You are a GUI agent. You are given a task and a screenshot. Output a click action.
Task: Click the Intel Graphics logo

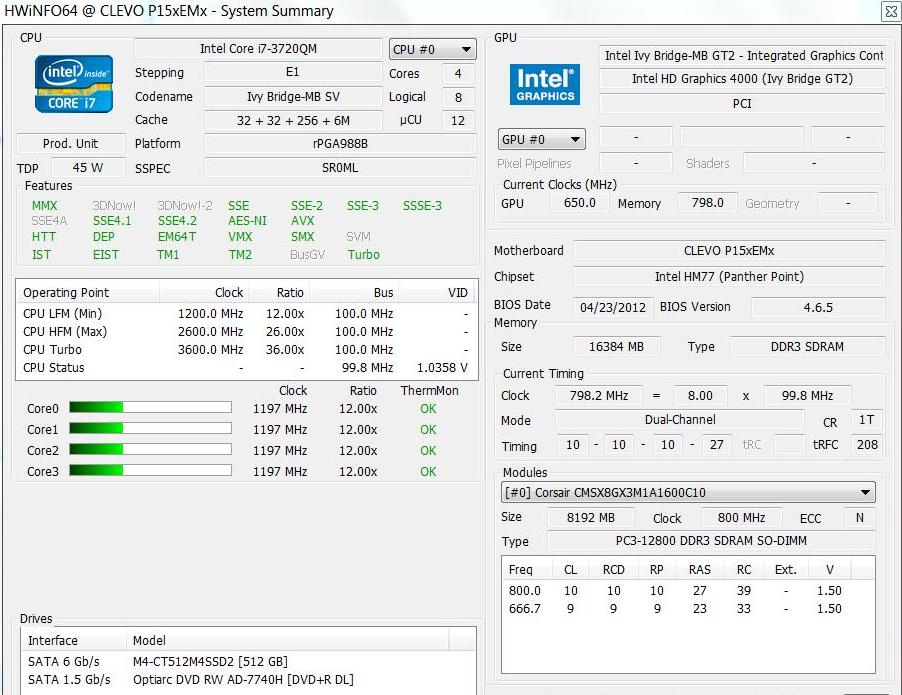(x=545, y=85)
